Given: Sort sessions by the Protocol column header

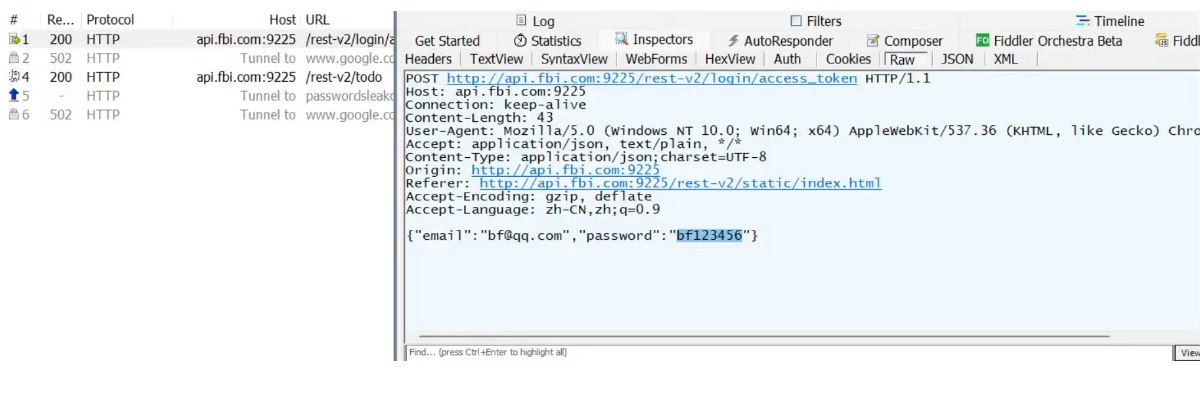Looking at the screenshot, I should (110, 20).
